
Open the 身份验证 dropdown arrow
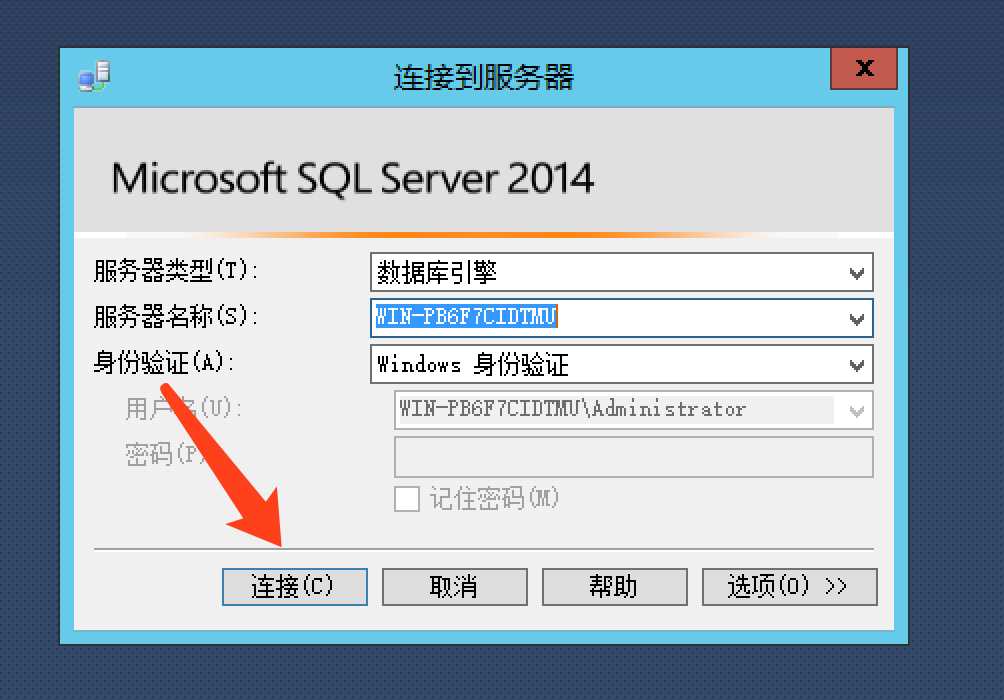(x=857, y=365)
